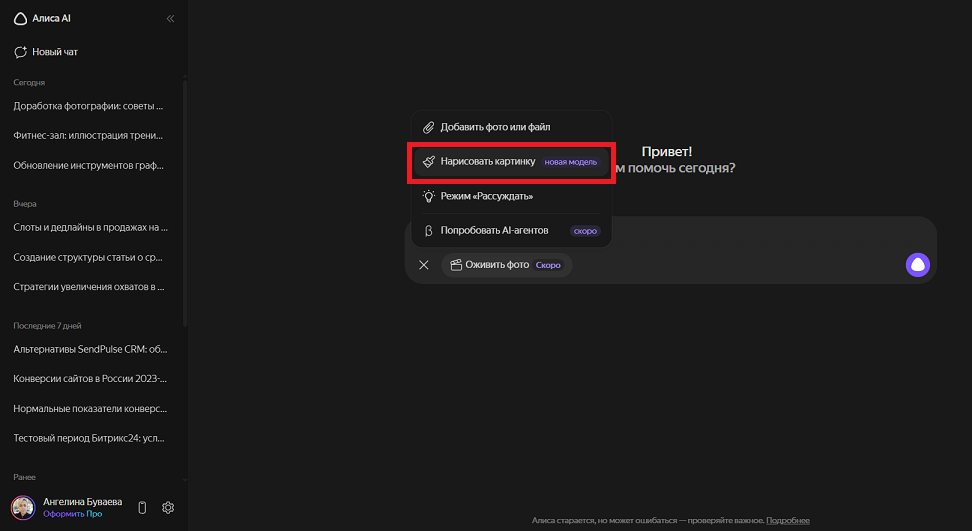This screenshot has width=972, height=531.
Task: Enable 'Режим «Рассуждать»' menu option
Action: coord(511,196)
